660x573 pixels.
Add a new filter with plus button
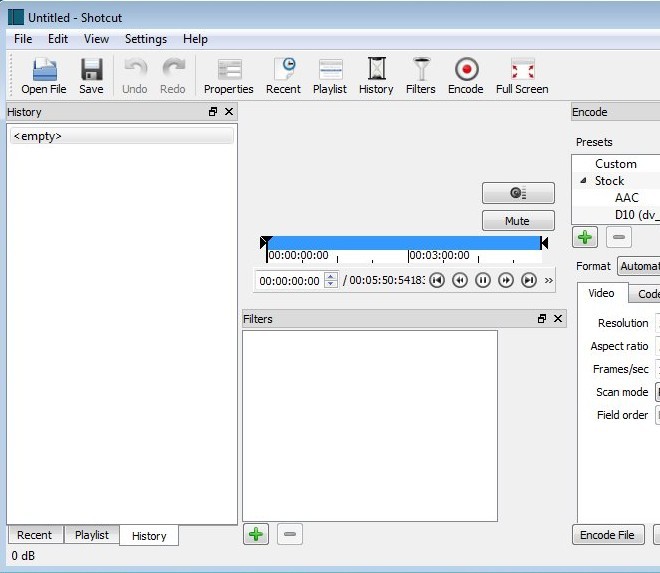click(256, 535)
